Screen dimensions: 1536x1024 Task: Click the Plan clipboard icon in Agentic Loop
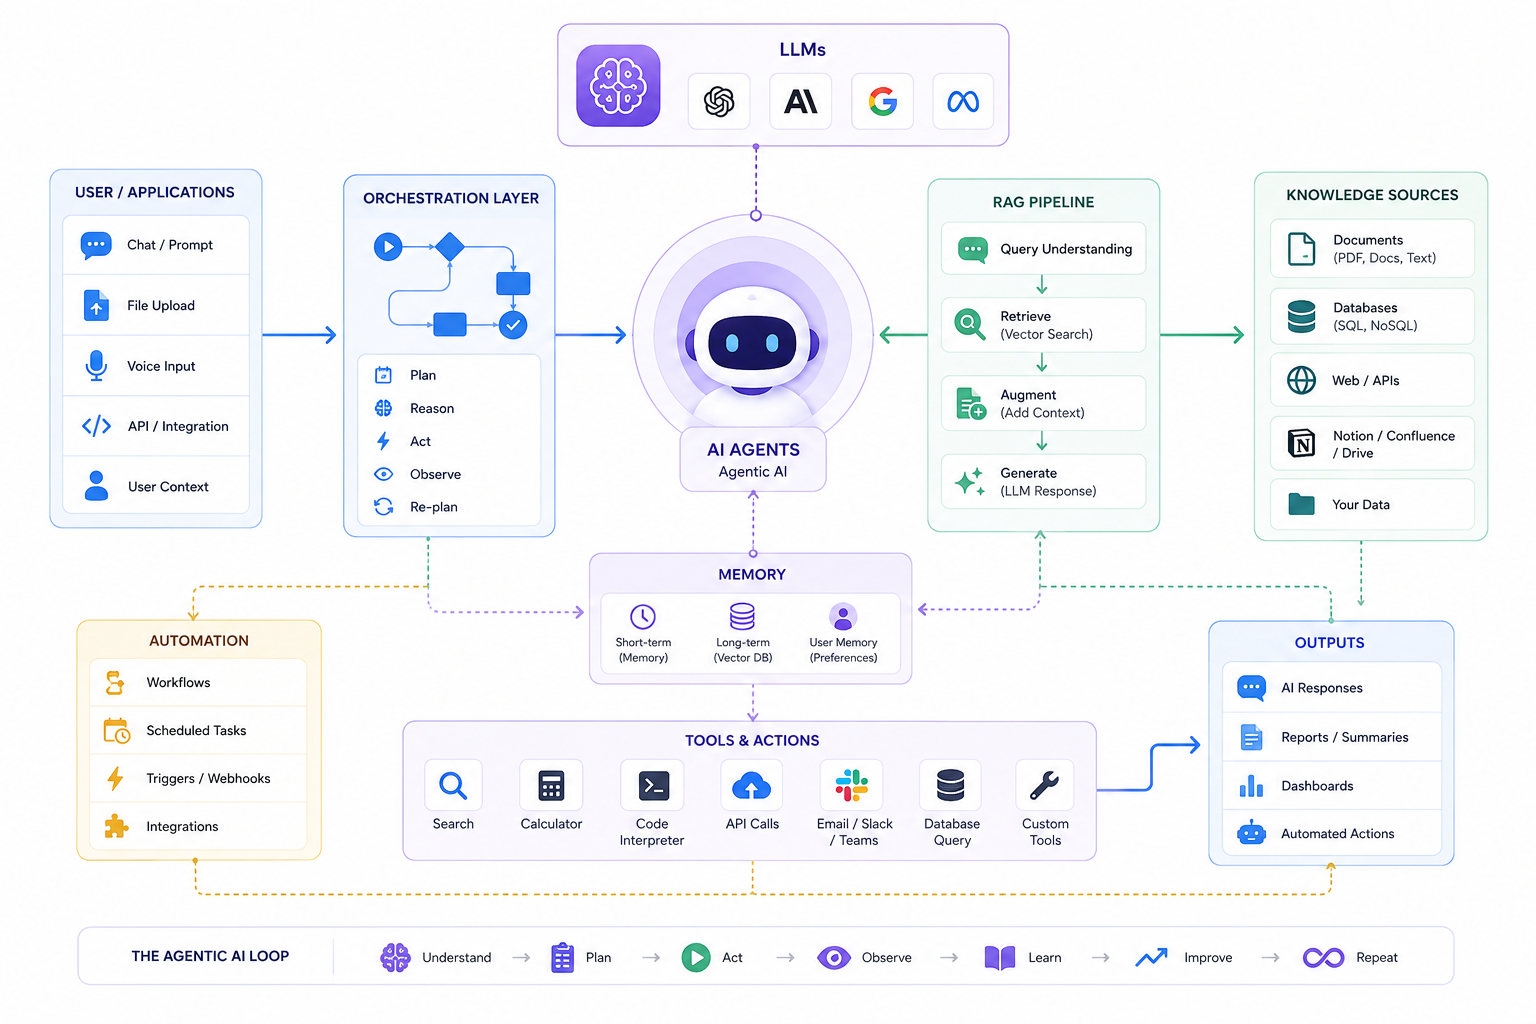(x=563, y=958)
